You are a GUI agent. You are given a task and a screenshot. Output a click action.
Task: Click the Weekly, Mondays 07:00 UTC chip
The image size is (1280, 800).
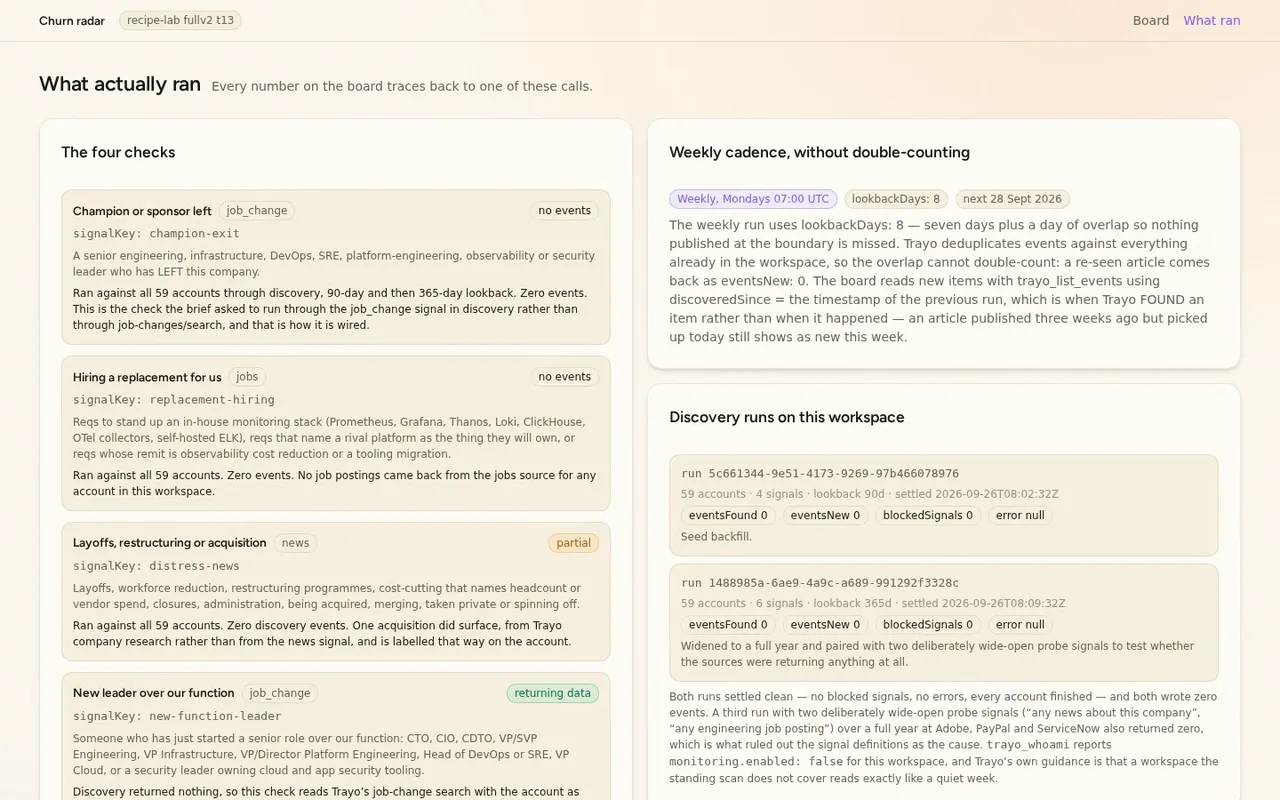point(753,199)
